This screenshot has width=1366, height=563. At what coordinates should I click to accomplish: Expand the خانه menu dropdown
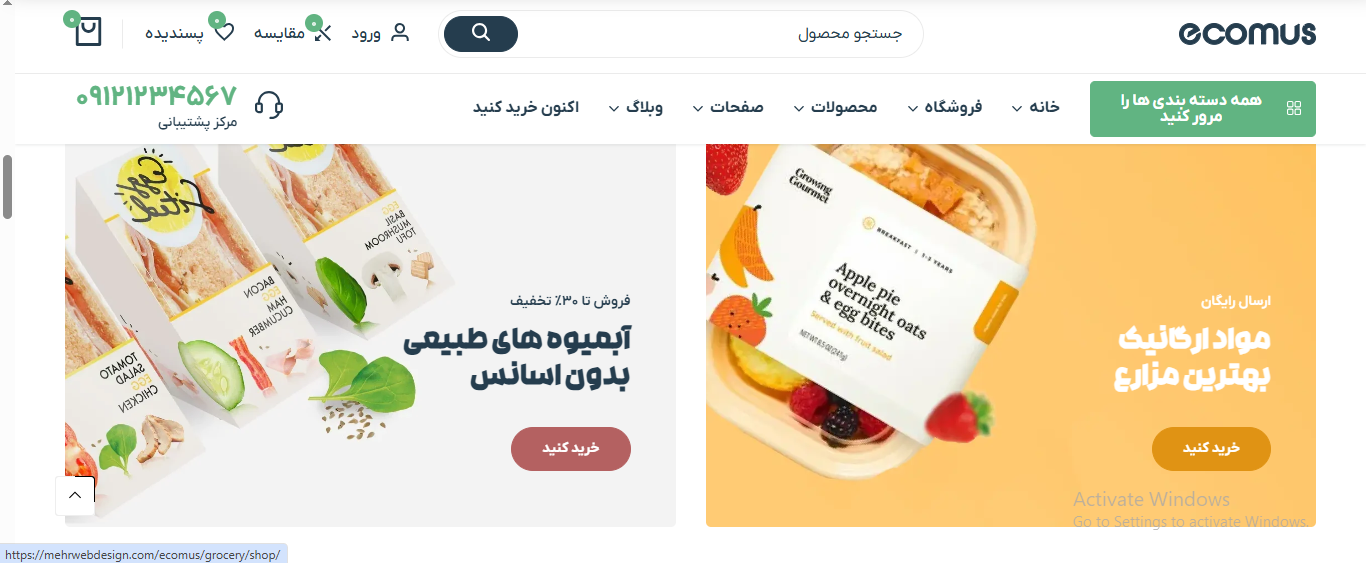pos(1035,107)
